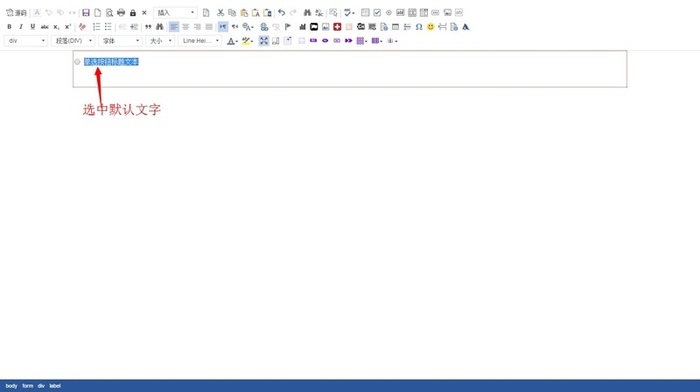Toggle Italic formatting
Viewport: 700px width, 392px height.
click(x=21, y=27)
